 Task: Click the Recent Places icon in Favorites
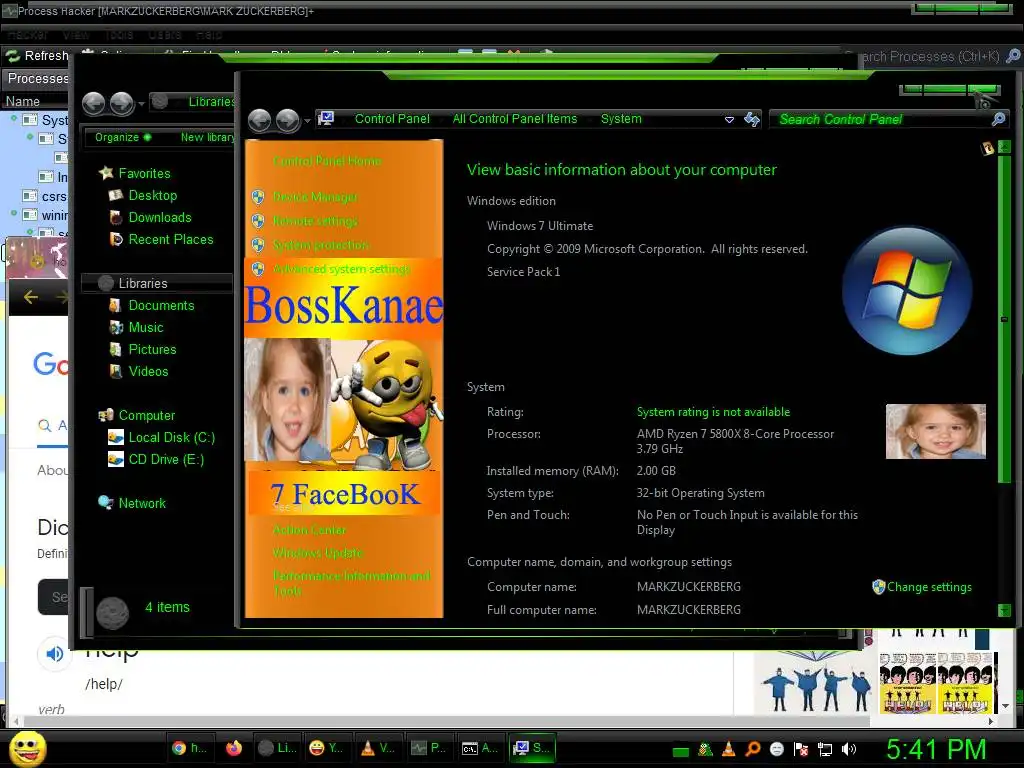point(116,239)
